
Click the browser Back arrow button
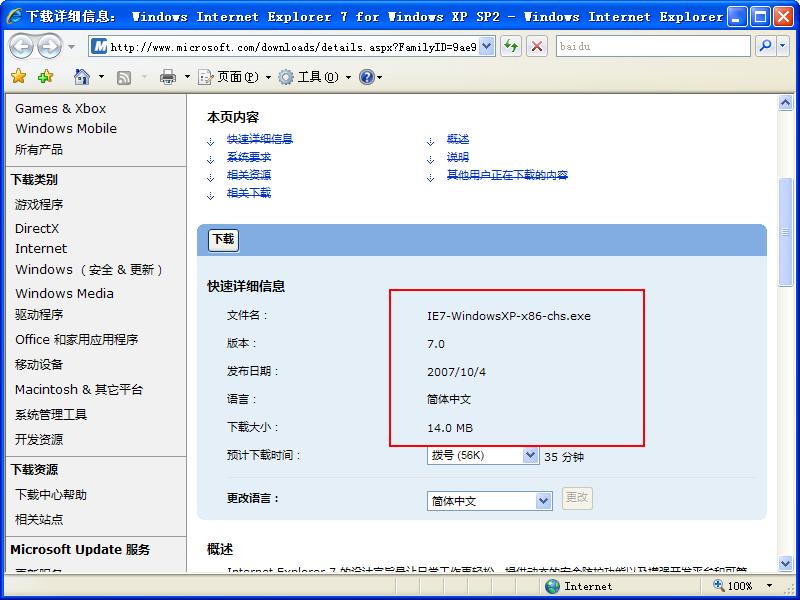click(21, 46)
